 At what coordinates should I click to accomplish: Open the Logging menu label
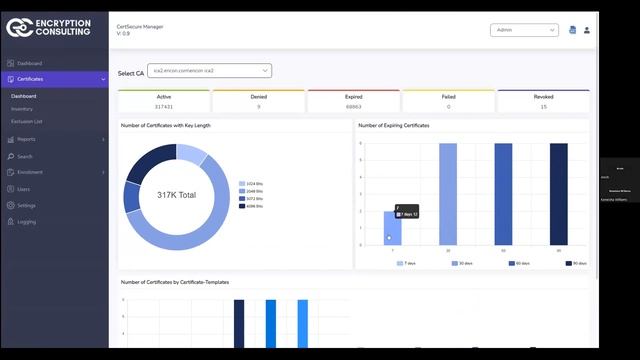[27, 222]
